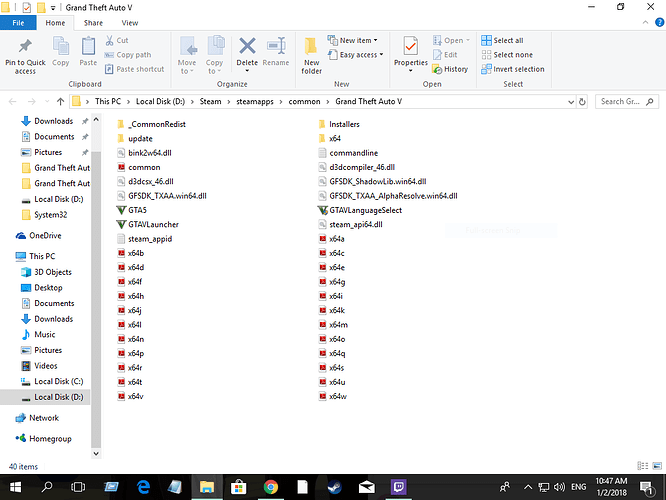666x500 pixels.
Task: Select the commandline file
Action: coord(348,153)
